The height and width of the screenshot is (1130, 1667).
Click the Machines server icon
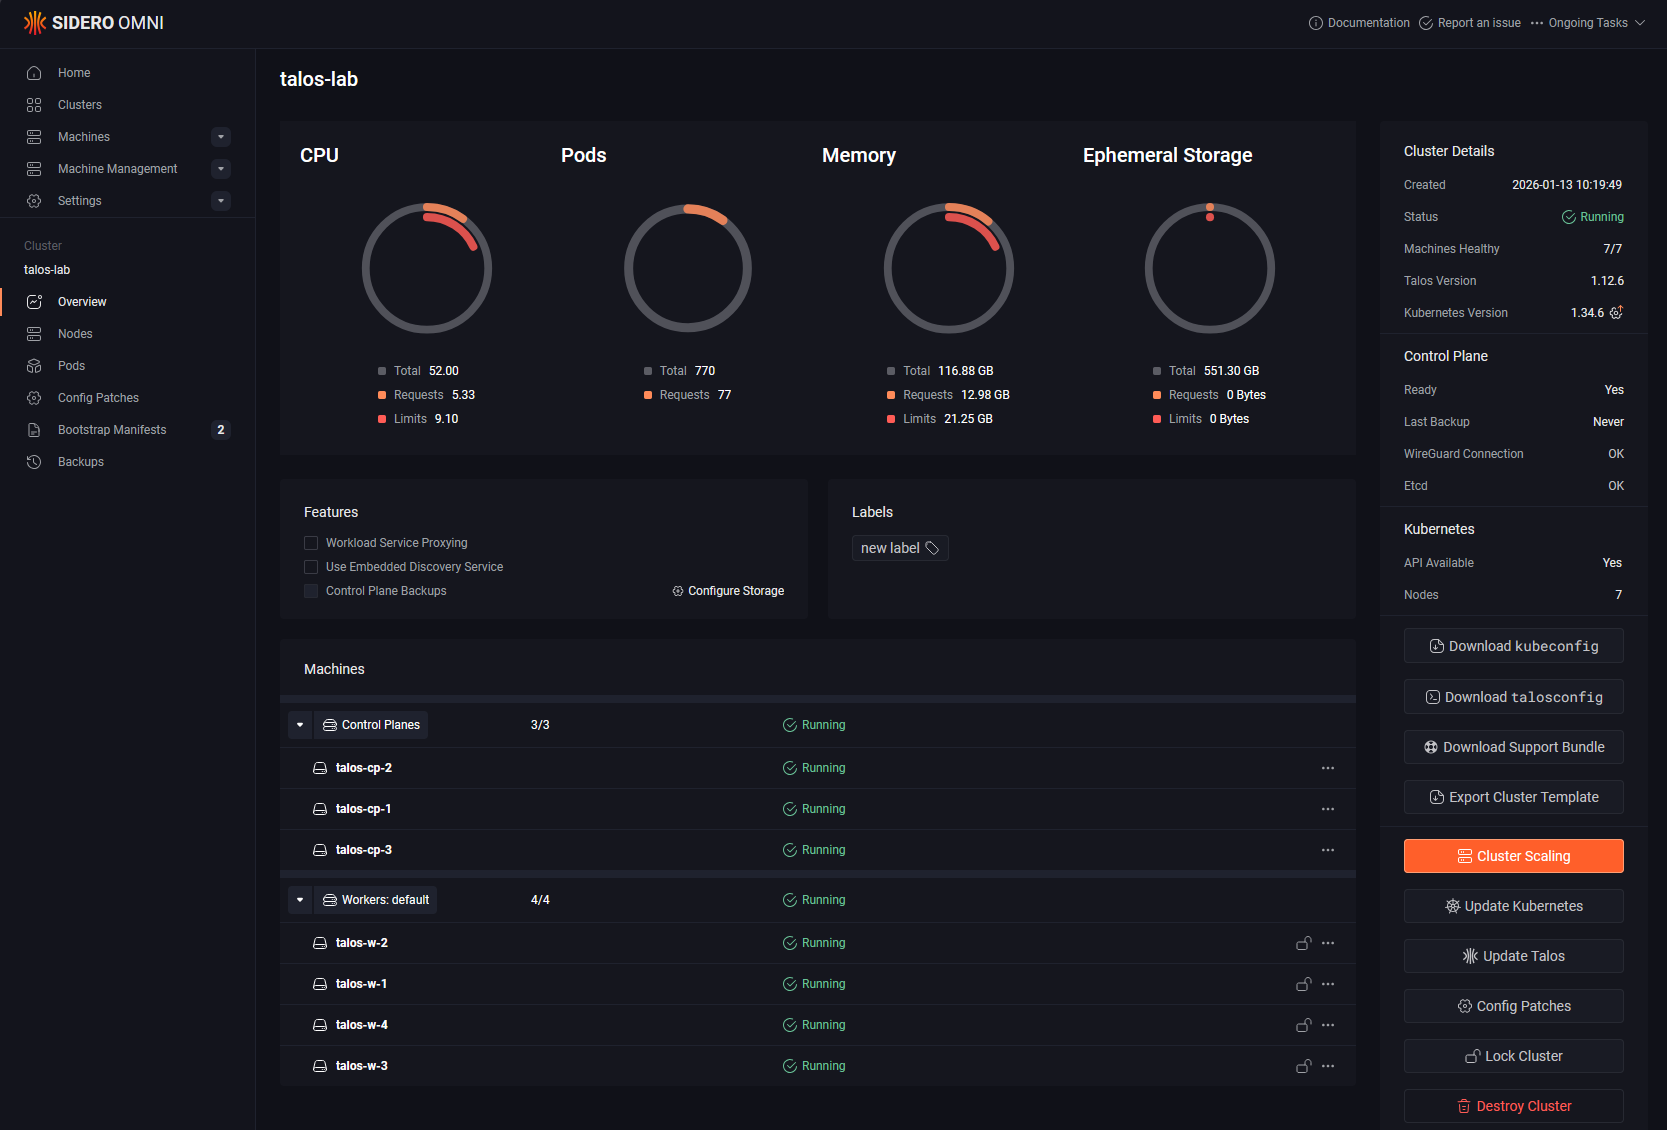[x=34, y=137]
